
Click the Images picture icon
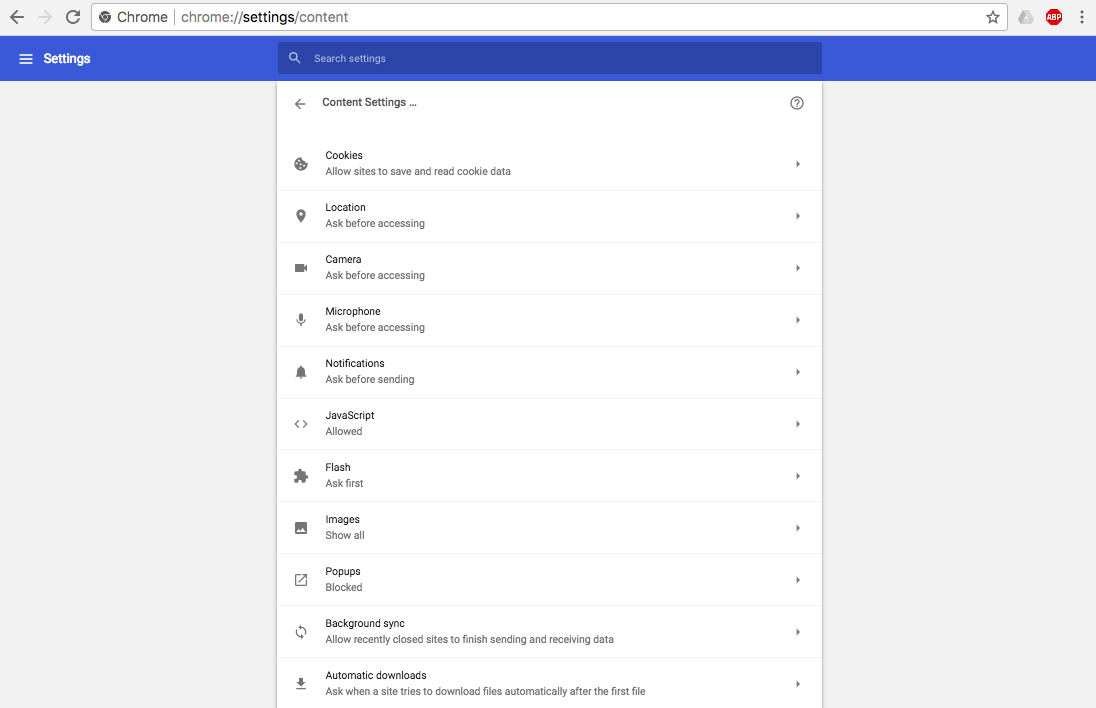click(301, 528)
